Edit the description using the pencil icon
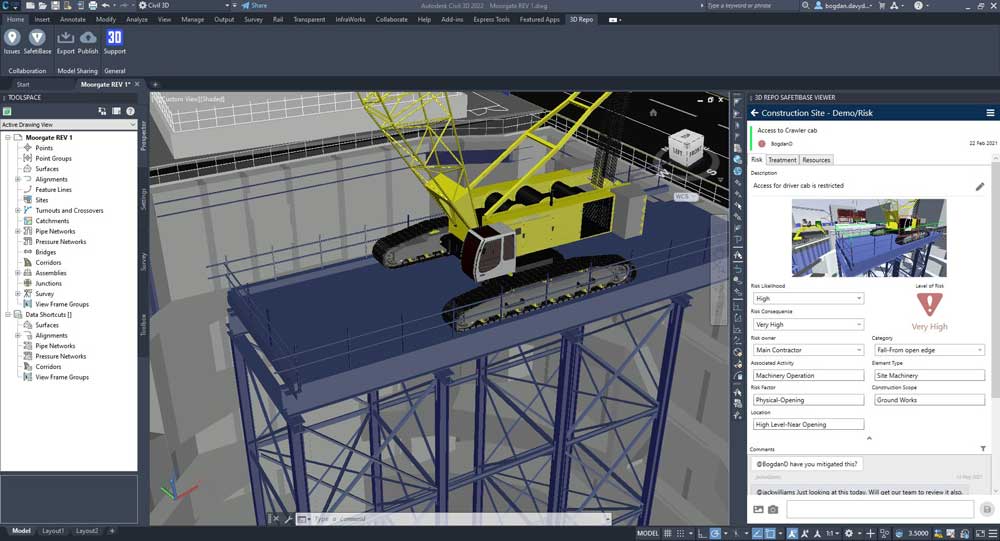Viewport: 1000px width, 541px height. 980,186
